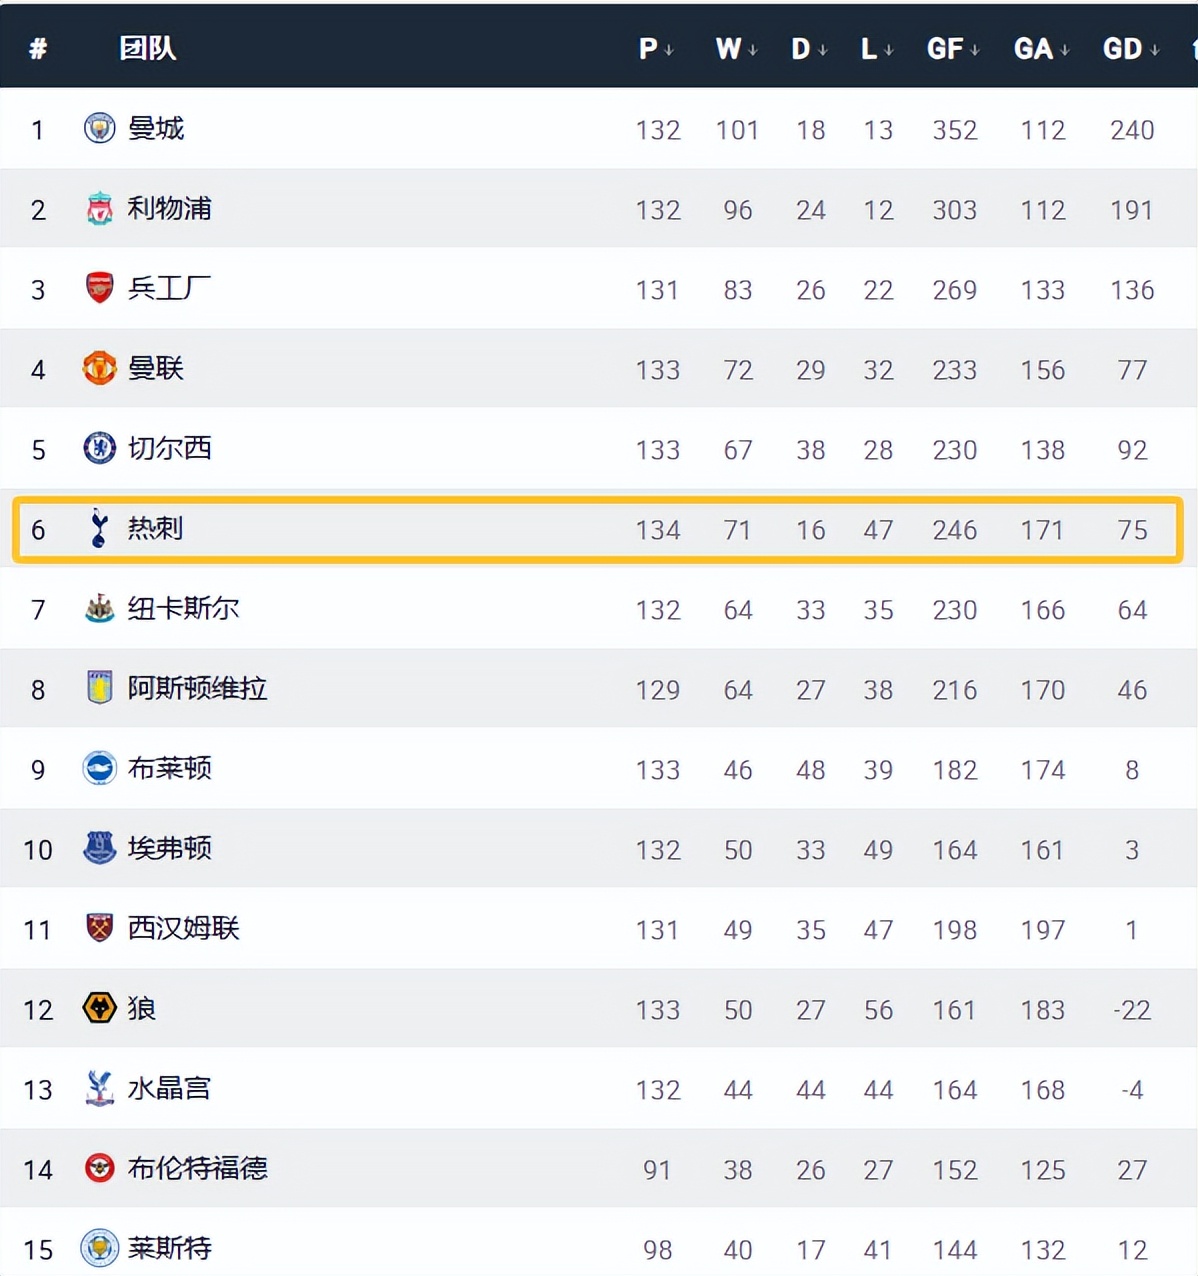Screen dimensions: 1198x1276
Task: Sort by GA goals-against column header
Action: pyautogui.click(x=1041, y=49)
